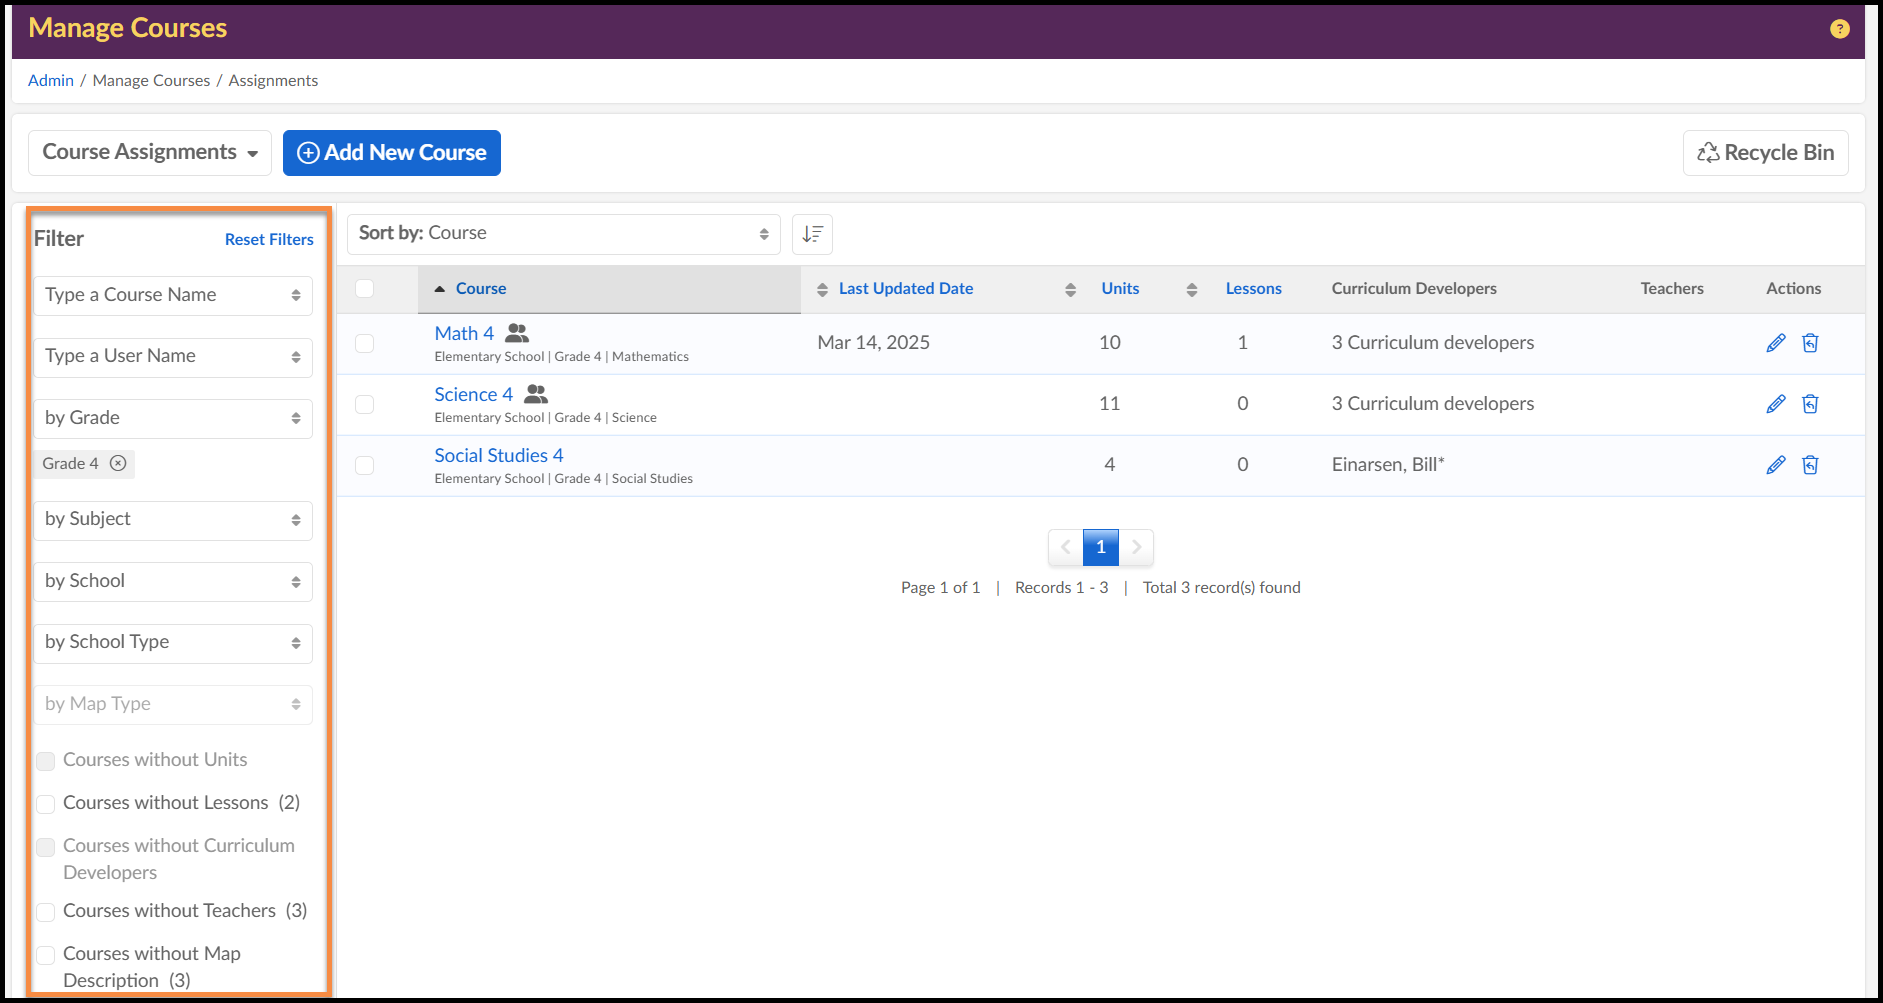Click the Reset Filters link
This screenshot has width=1883, height=1003.
click(x=269, y=240)
